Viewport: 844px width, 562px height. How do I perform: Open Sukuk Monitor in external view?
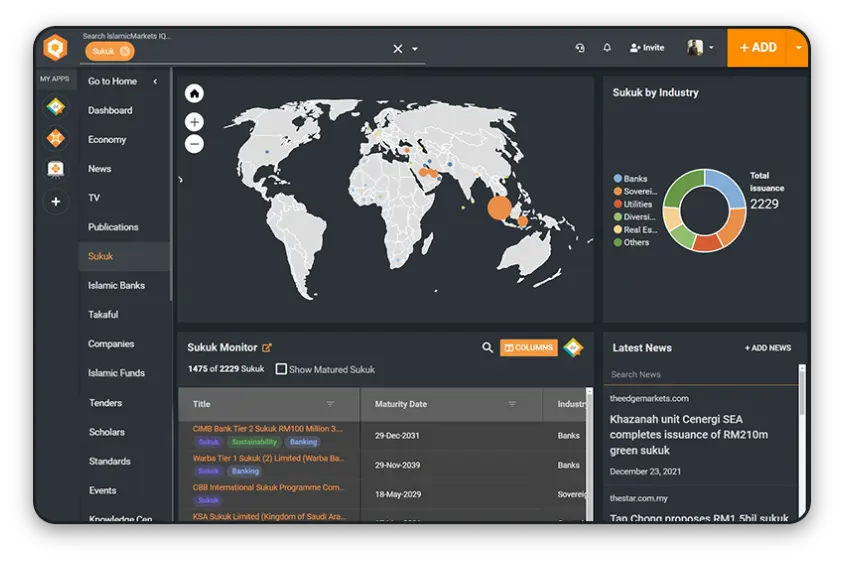[267, 348]
